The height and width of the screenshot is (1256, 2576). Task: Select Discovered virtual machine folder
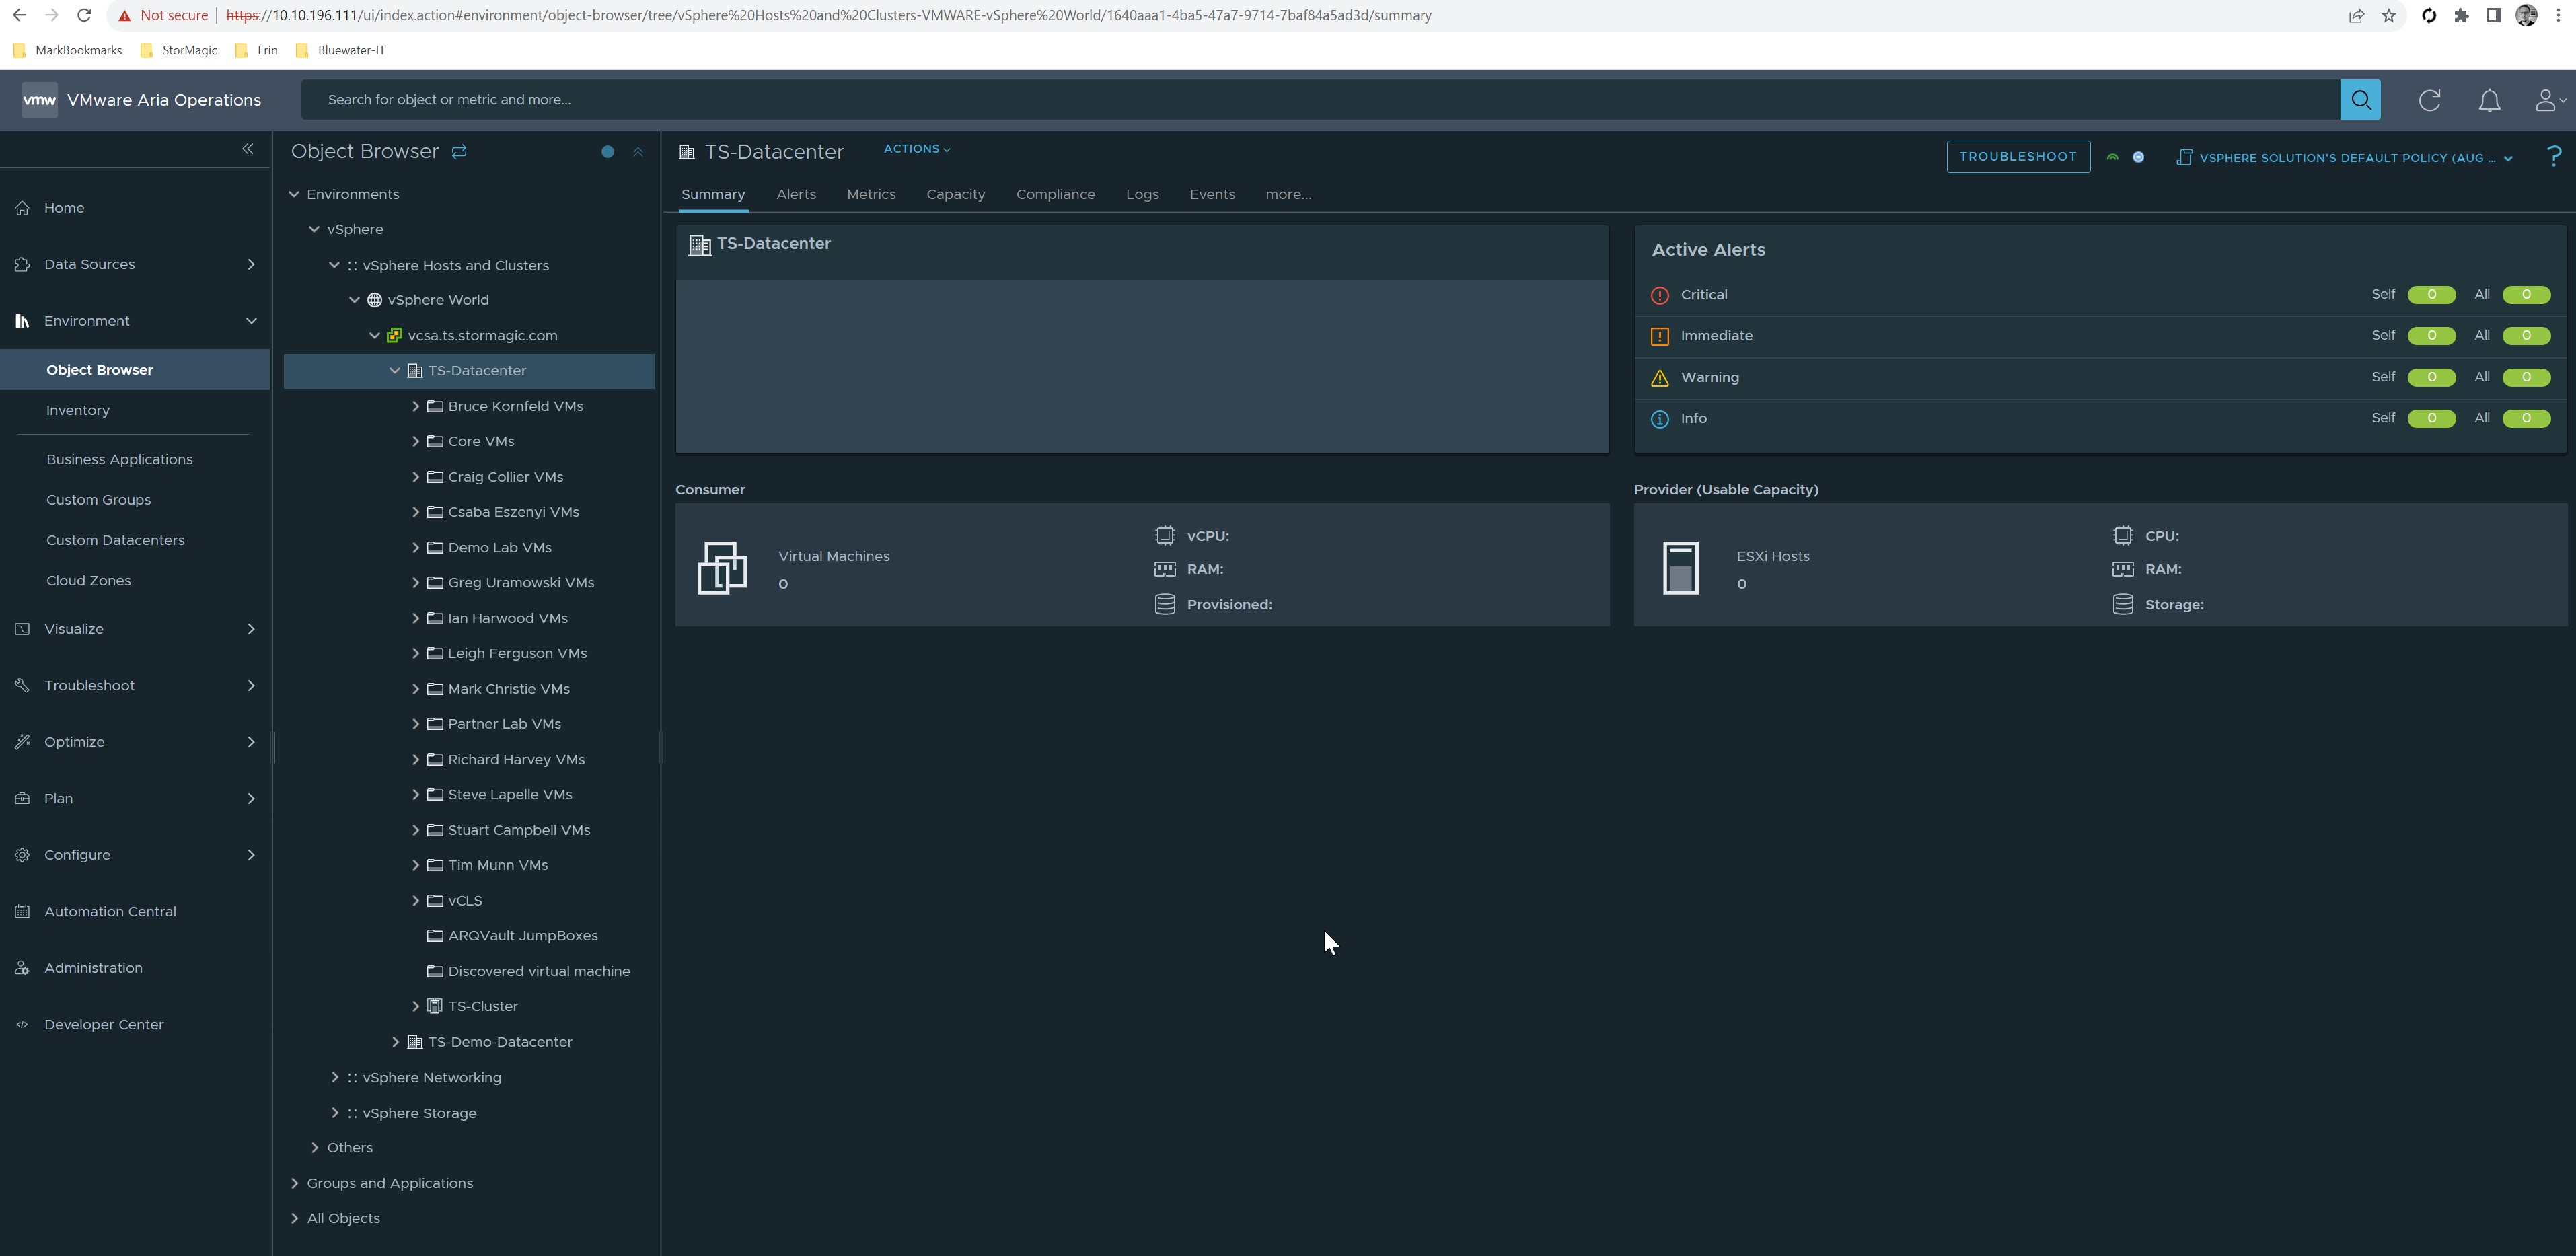[528, 971]
